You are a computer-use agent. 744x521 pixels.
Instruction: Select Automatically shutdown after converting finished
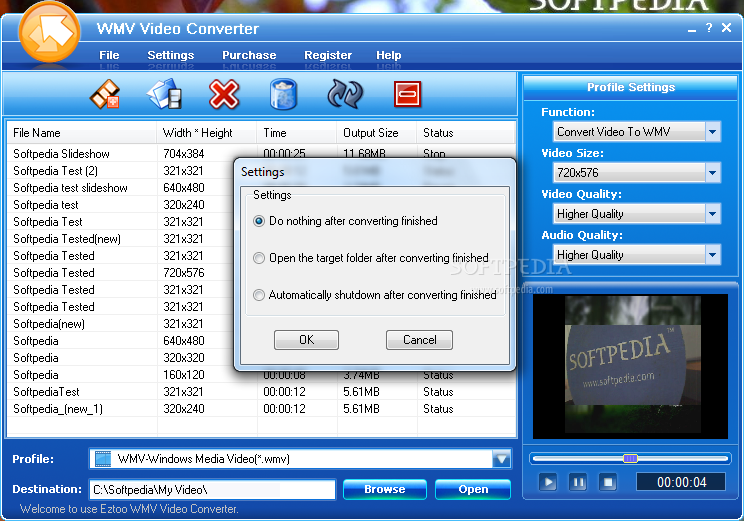[x=259, y=295]
